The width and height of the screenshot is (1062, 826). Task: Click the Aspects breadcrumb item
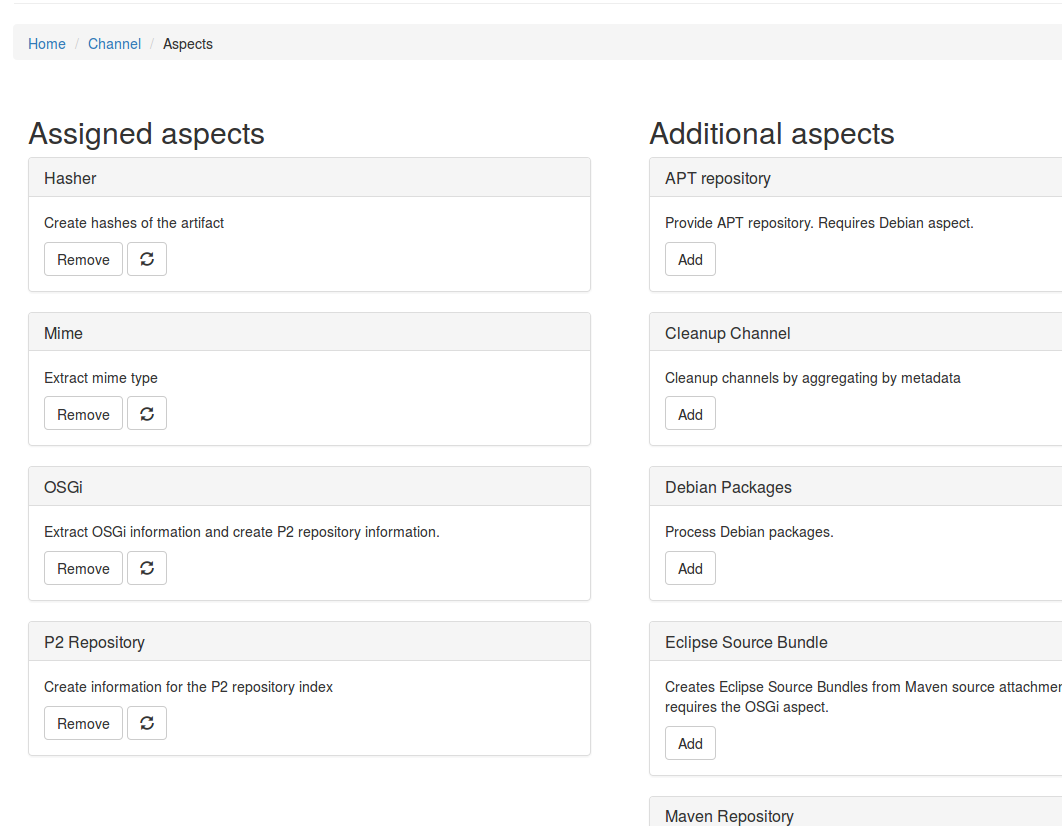(188, 44)
